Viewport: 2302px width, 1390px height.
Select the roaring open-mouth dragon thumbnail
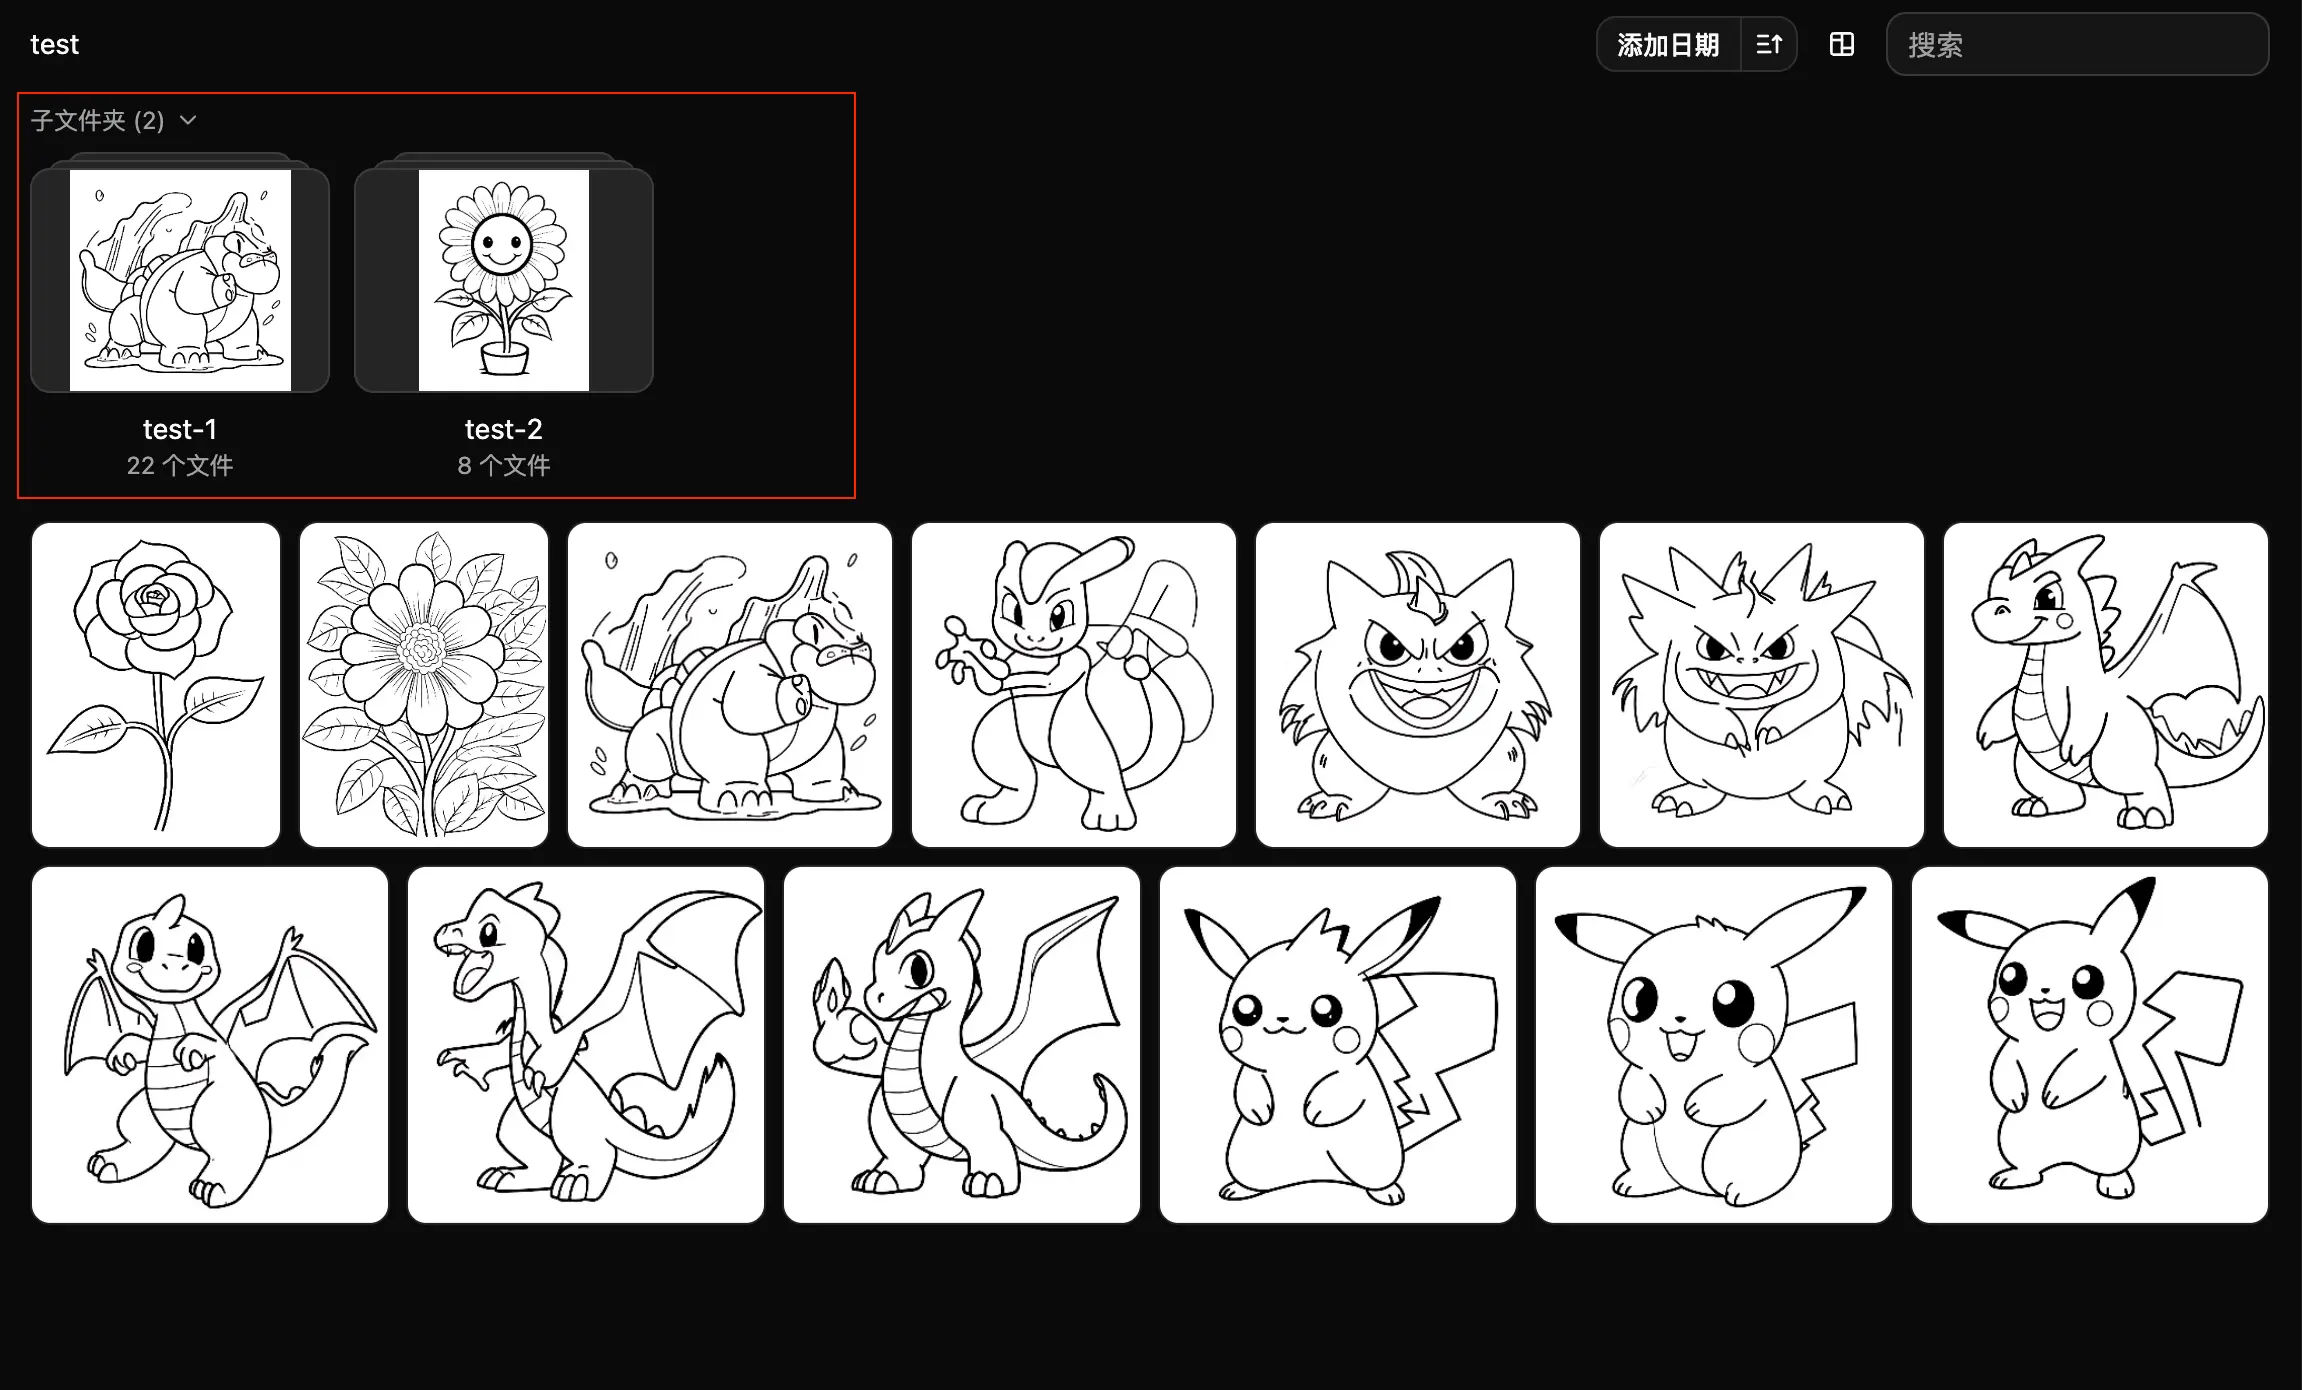click(586, 1045)
